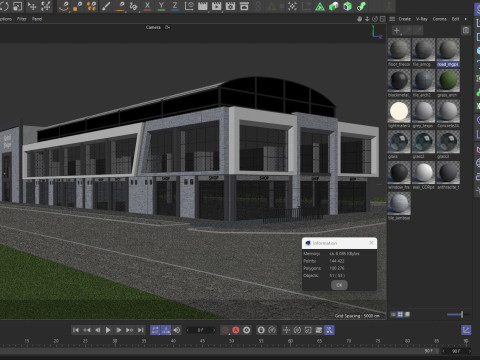Screen dimensions: 480x360
Task: Click timeline marker at frame 60
Action: (290, 341)
